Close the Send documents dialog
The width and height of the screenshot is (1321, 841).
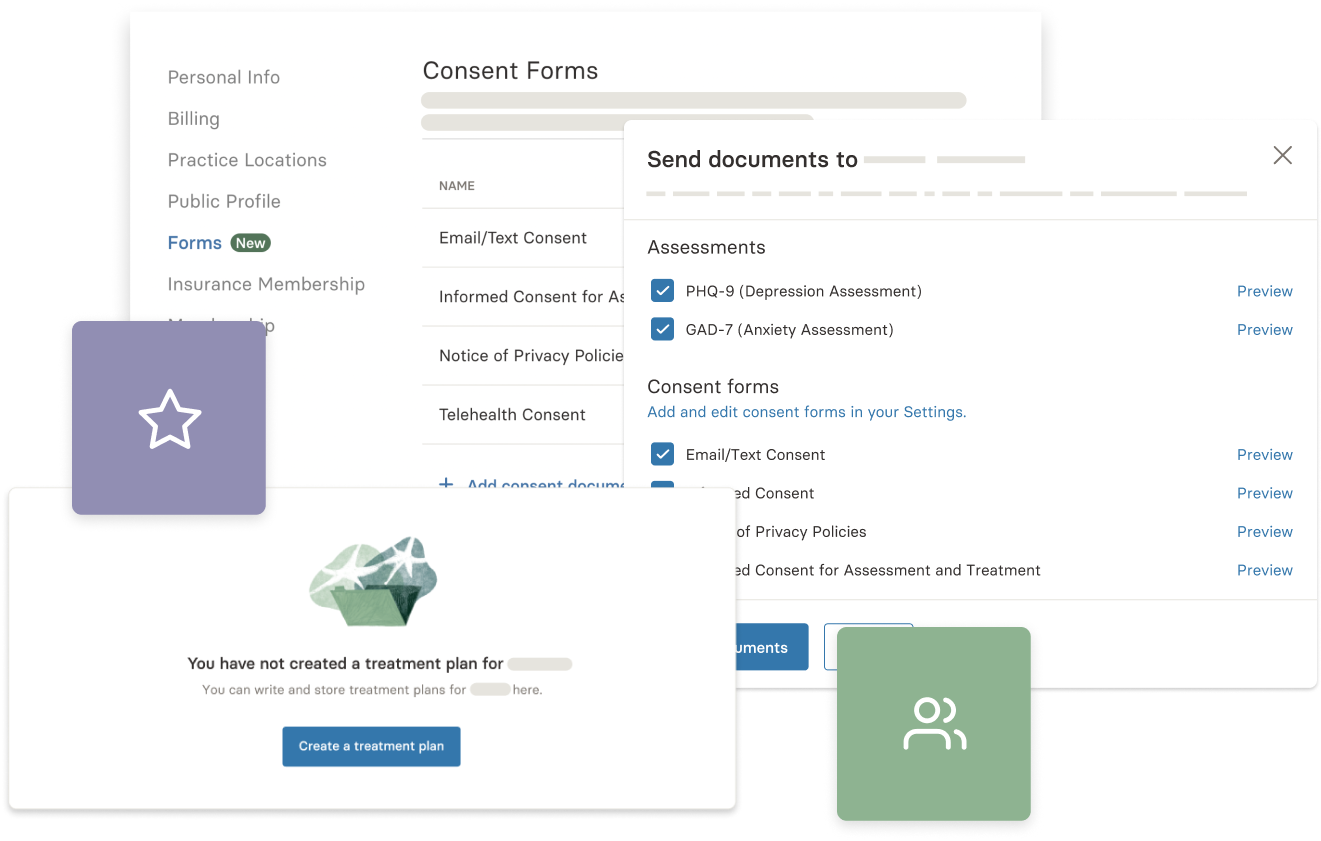coord(1282,155)
